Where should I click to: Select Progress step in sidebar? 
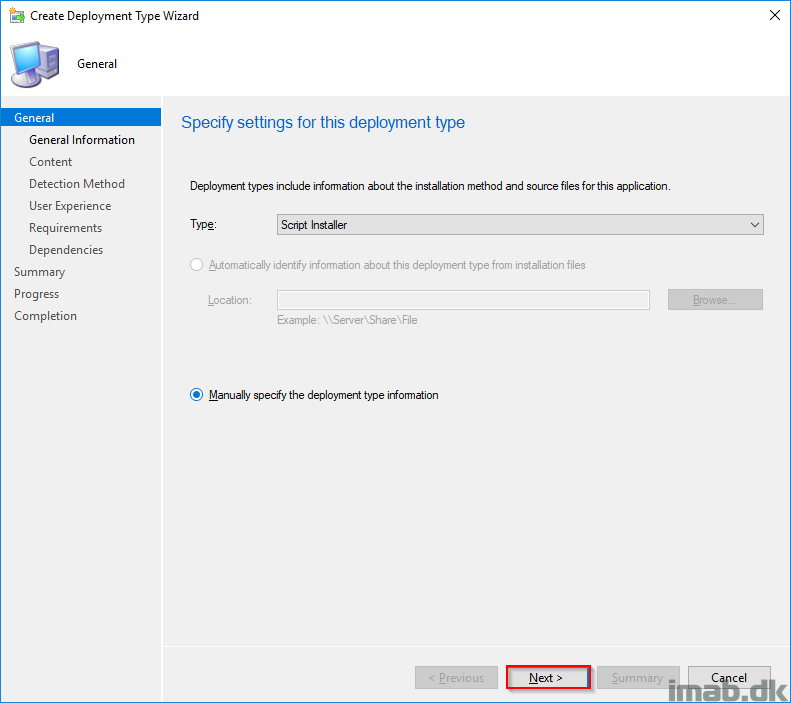pyautogui.click(x=36, y=294)
